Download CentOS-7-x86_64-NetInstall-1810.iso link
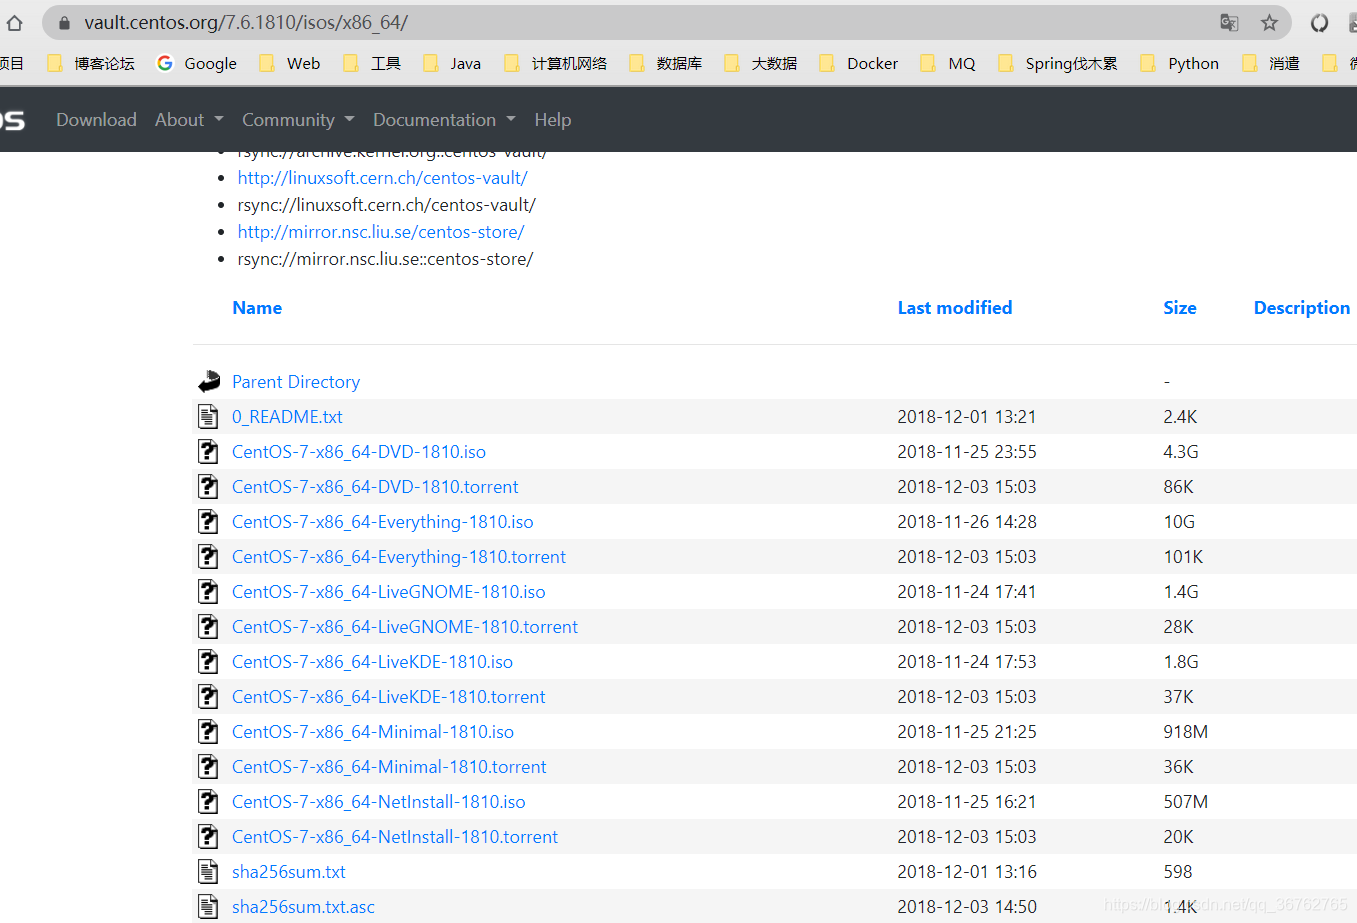This screenshot has width=1357, height=923. click(x=379, y=801)
